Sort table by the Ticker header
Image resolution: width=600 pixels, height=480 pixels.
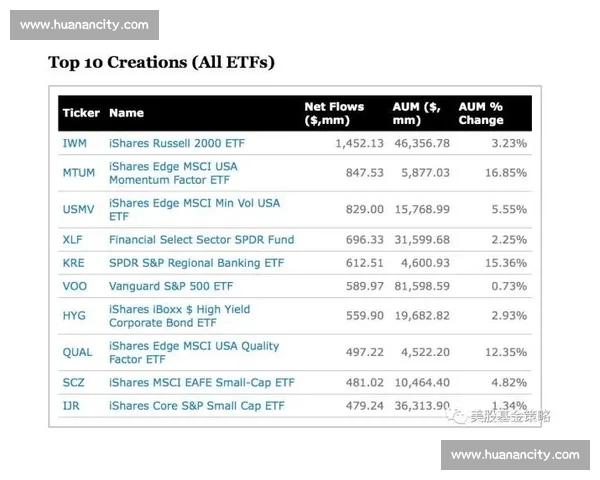point(81,113)
